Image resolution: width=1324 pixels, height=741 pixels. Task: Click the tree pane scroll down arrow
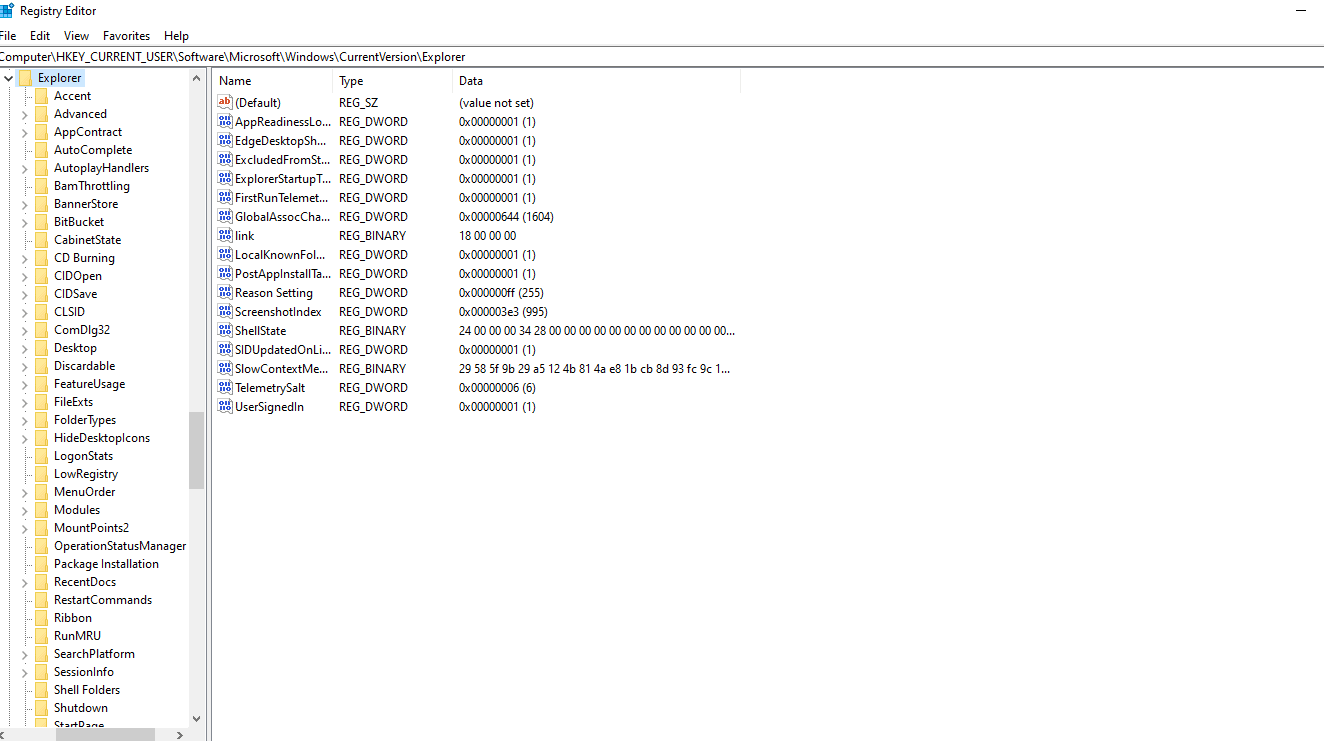tap(196, 718)
